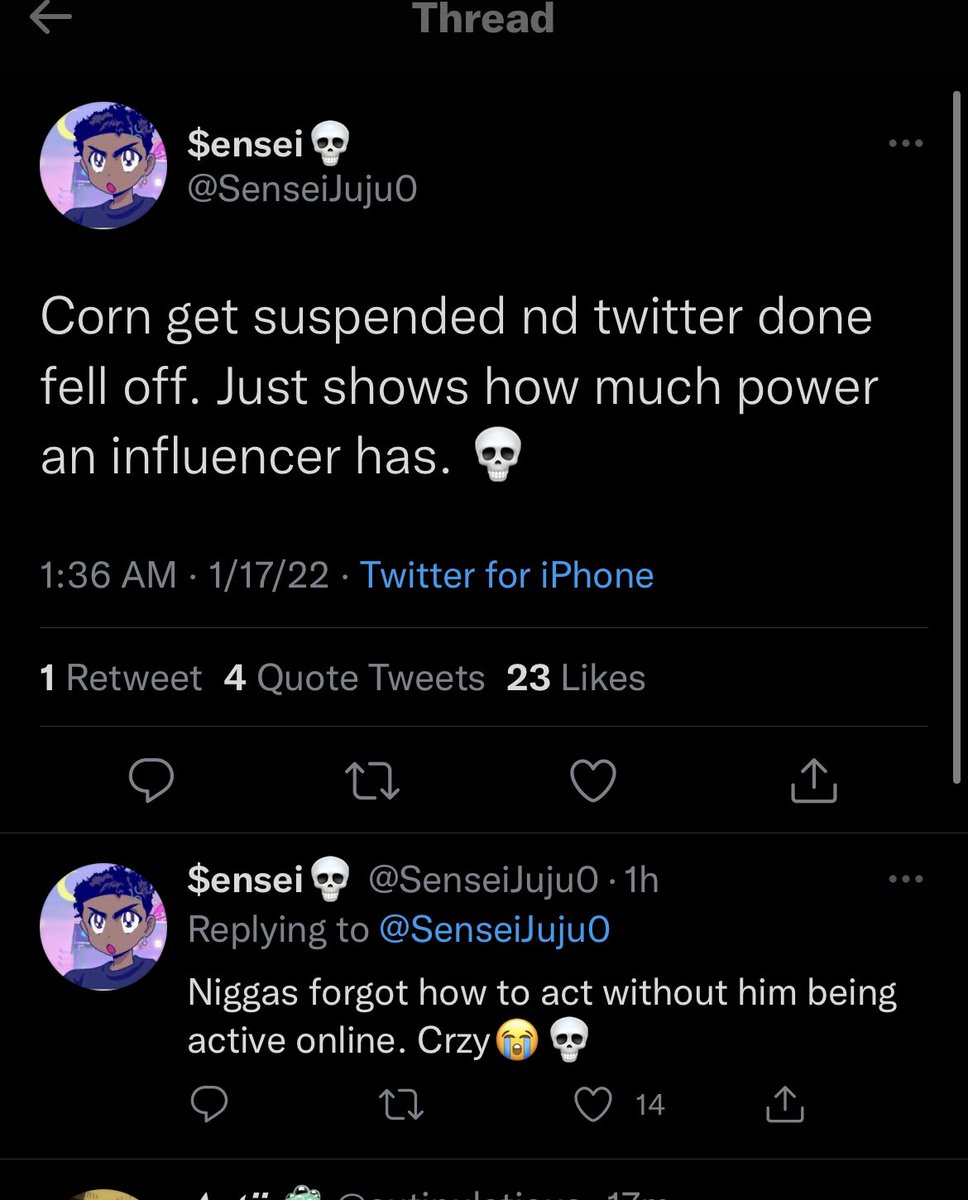Like the main tweet
This screenshot has height=1200, width=968.
tap(593, 781)
